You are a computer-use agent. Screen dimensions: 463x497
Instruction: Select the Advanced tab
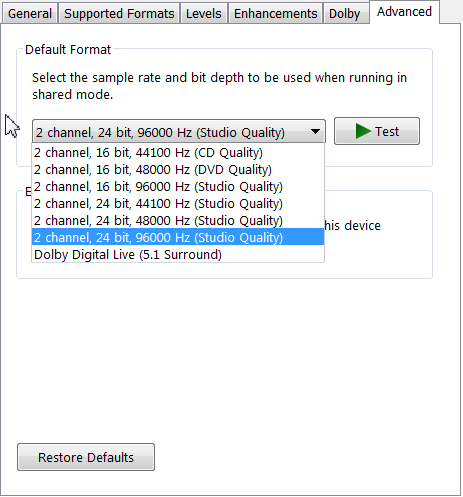(x=404, y=12)
